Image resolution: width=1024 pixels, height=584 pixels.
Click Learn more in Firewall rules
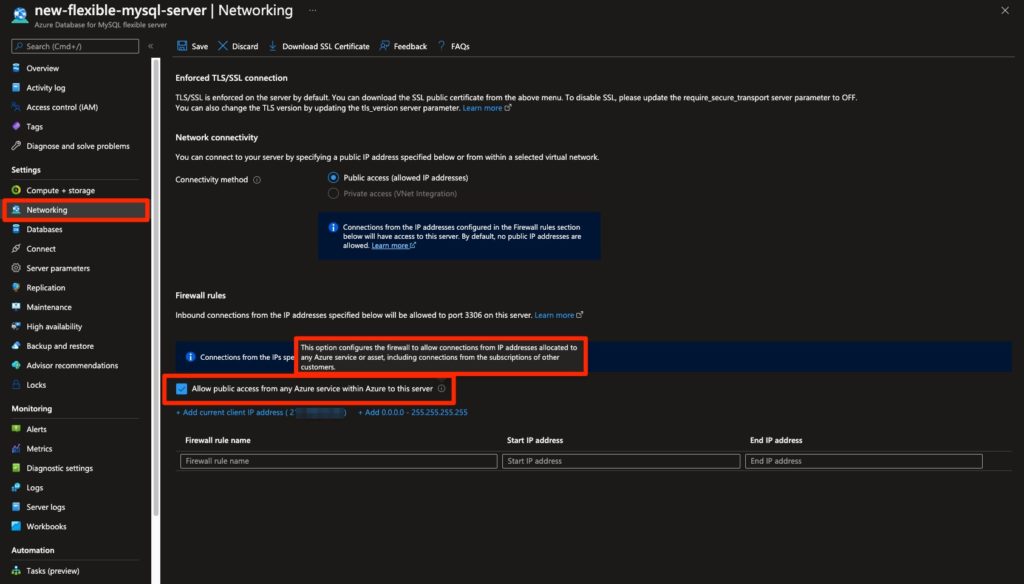(x=554, y=315)
